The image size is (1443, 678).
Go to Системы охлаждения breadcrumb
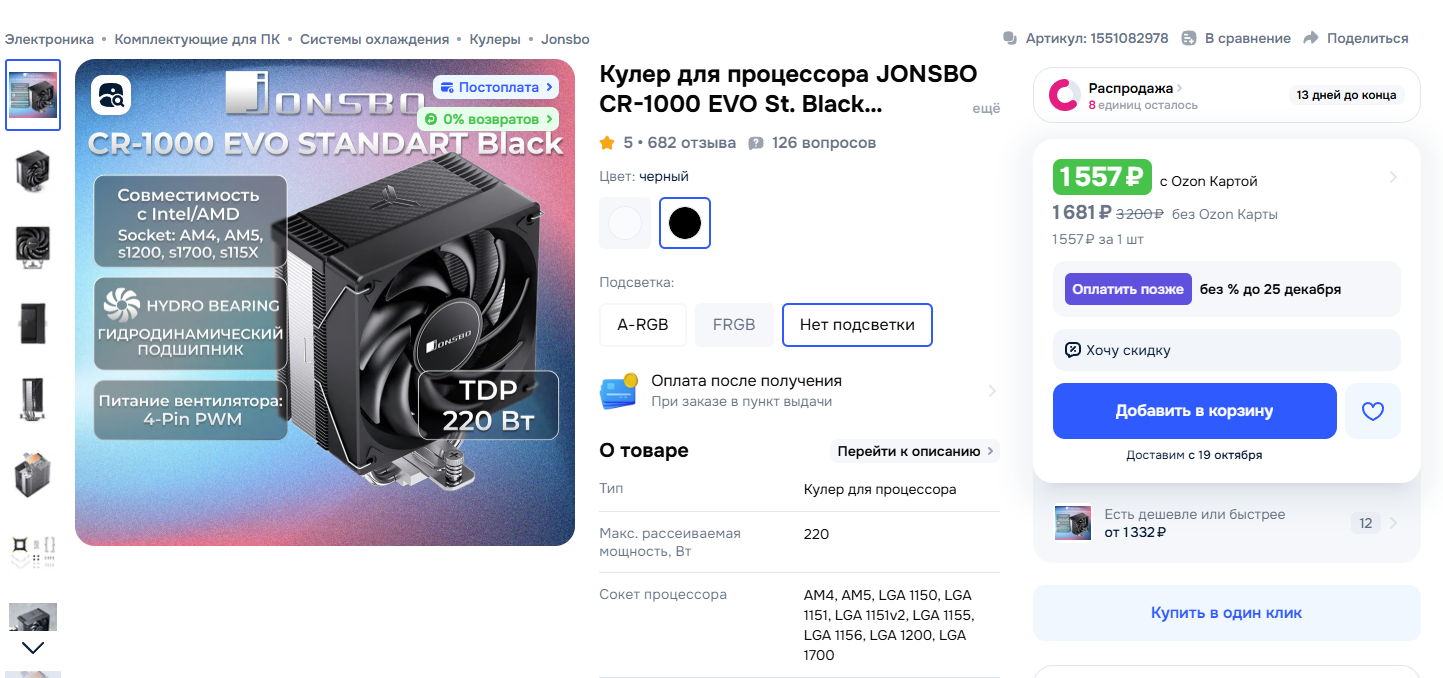click(x=374, y=39)
